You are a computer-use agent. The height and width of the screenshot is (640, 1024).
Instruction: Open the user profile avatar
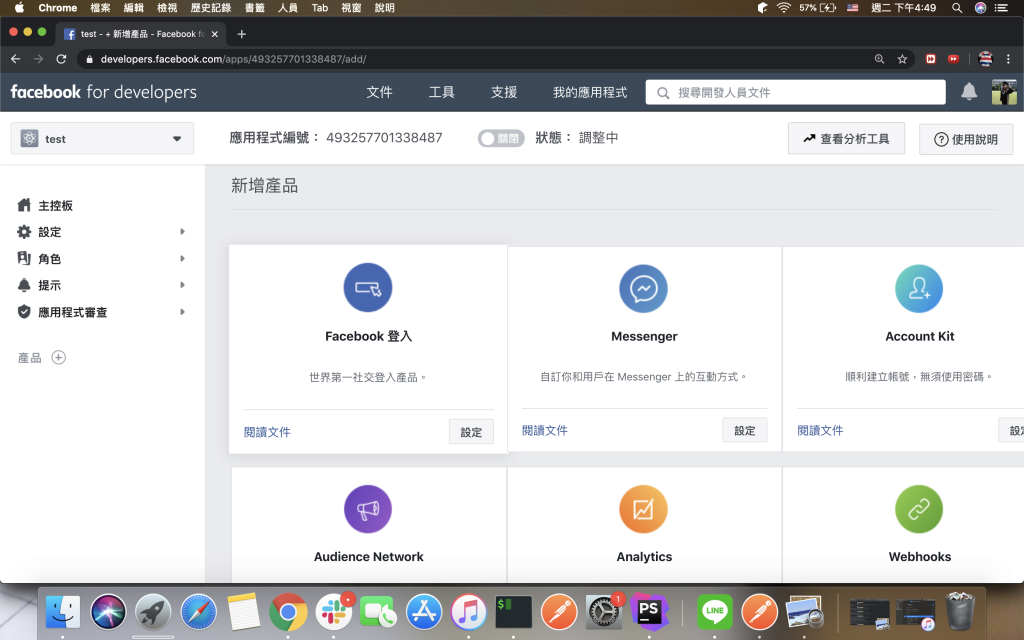[1004, 92]
